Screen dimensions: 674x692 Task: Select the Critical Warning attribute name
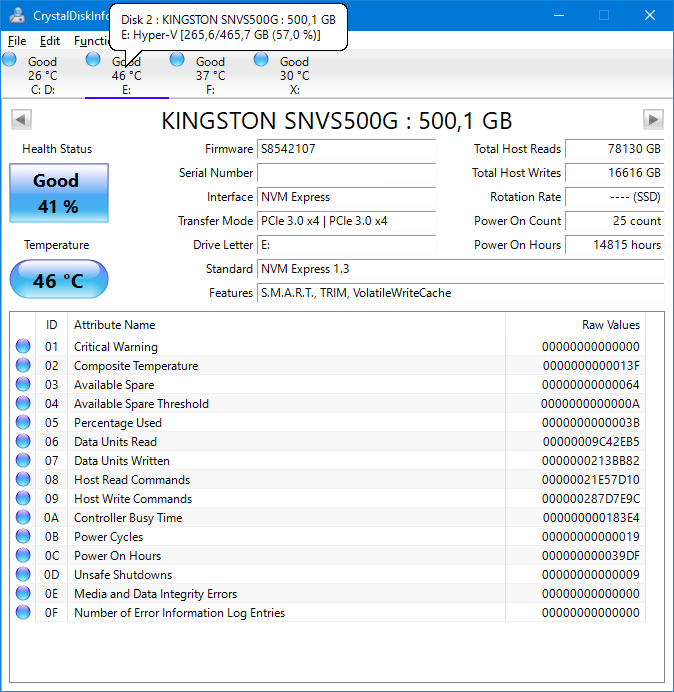pos(116,347)
